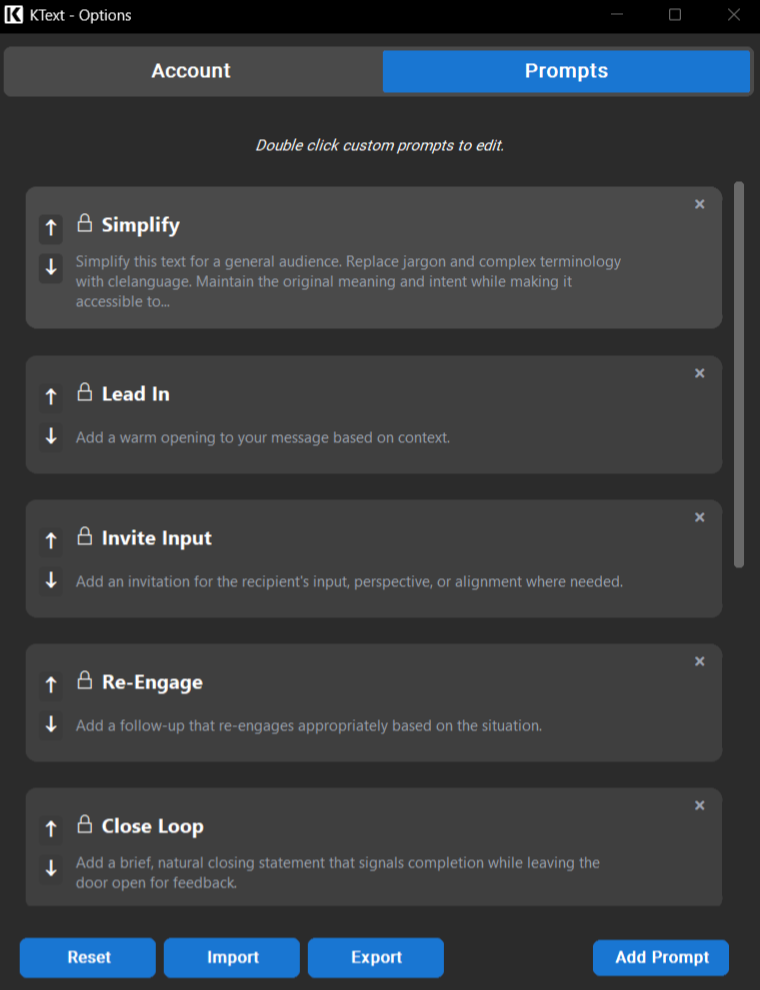Move the Simplify prompt up

[50, 229]
